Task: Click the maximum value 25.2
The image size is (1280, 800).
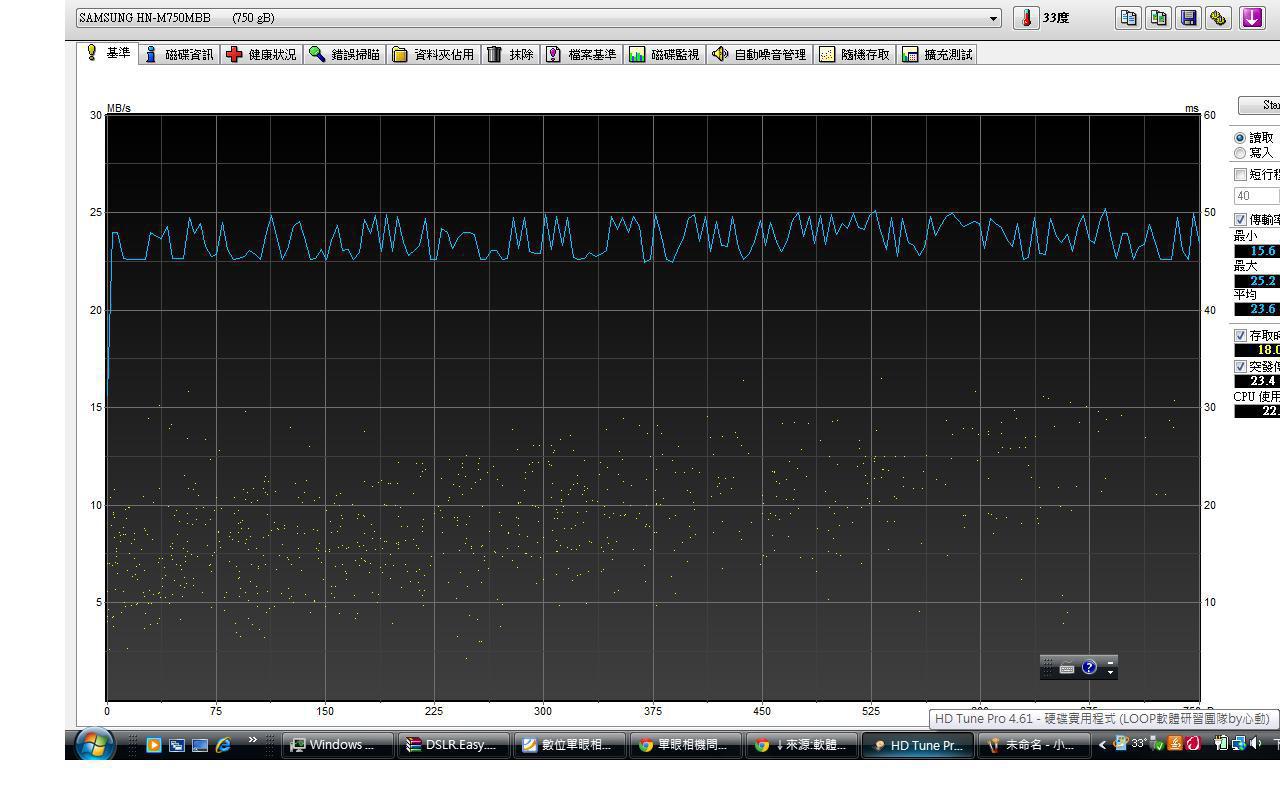Action: (x=1257, y=281)
